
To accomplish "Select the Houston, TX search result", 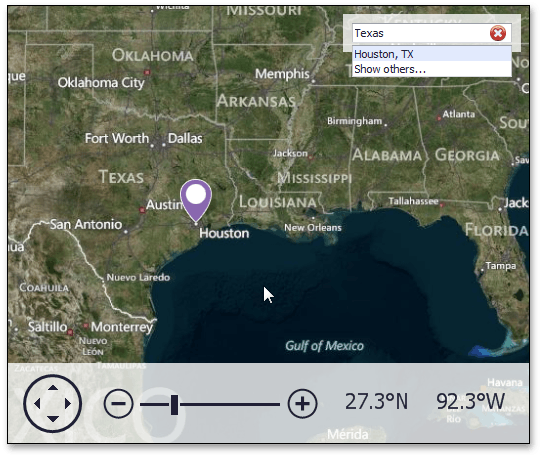I will [x=431, y=54].
